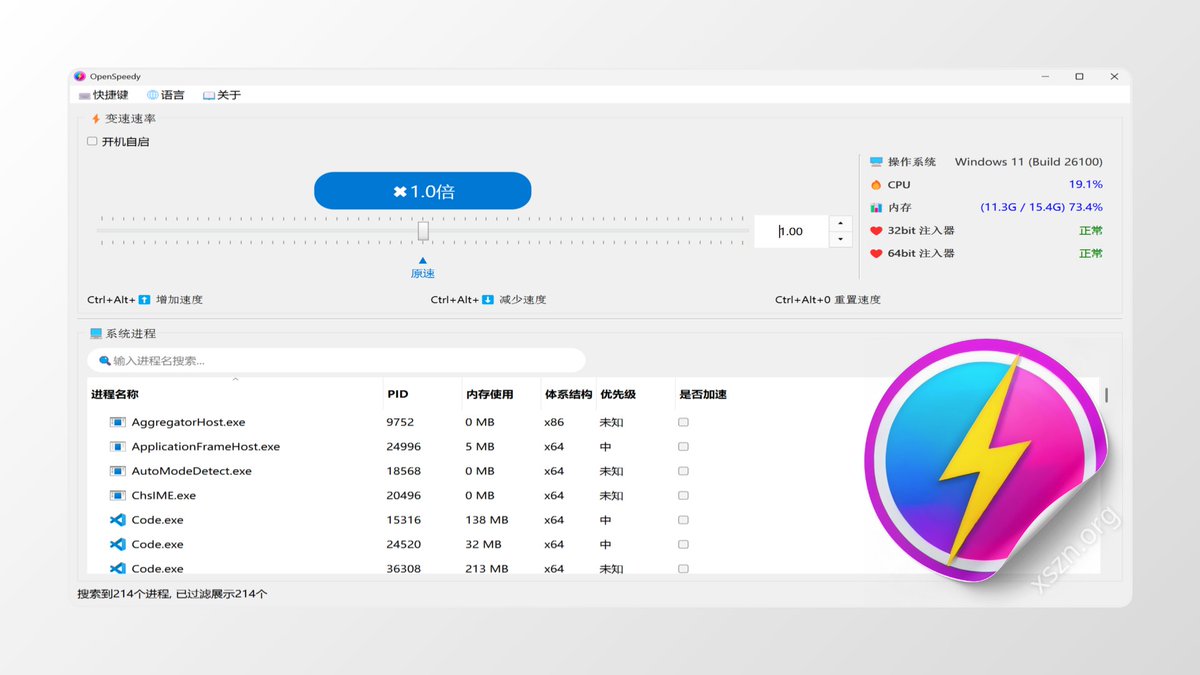1200x675 pixels.
Task: Open the 语言 menu
Action: coord(166,94)
